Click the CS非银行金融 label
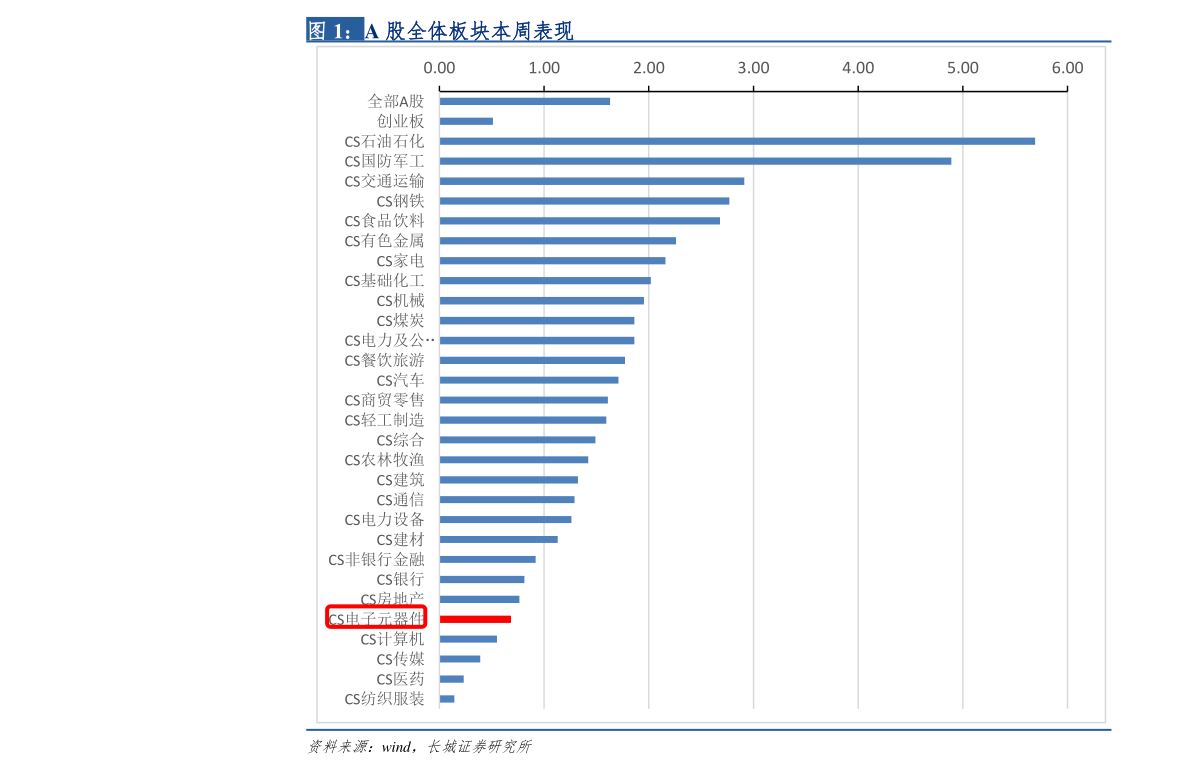 tap(376, 559)
